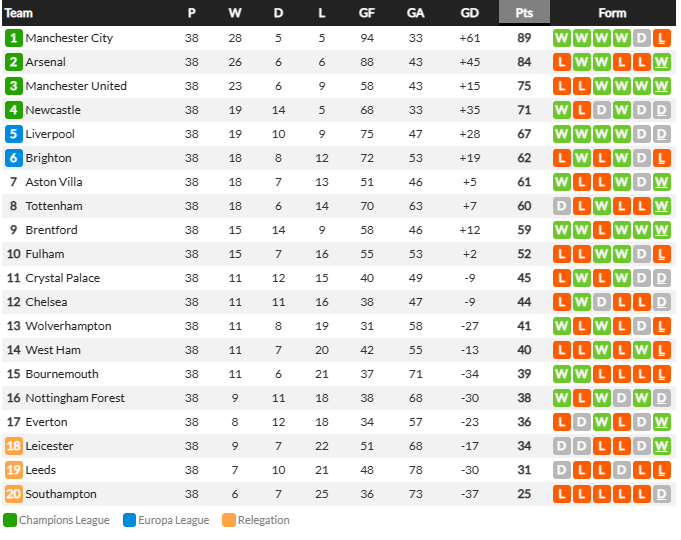681x540 pixels.
Task: Click Leicester's orange position 18 badge
Action: coord(13,446)
